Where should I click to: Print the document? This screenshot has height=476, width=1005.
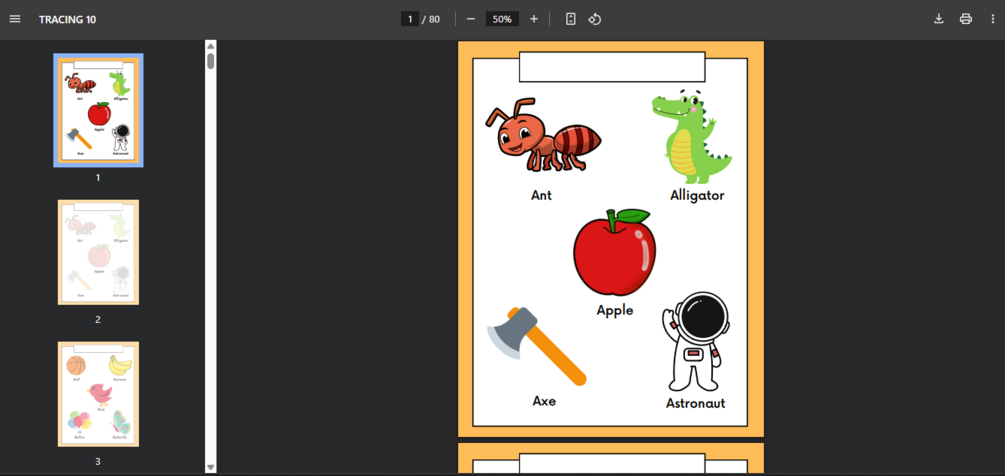966,19
